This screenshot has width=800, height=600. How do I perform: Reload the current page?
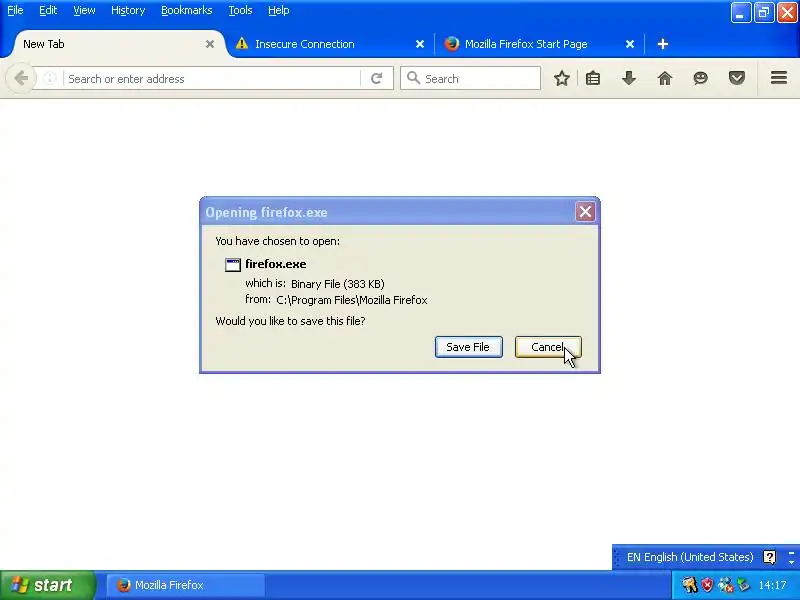click(377, 79)
